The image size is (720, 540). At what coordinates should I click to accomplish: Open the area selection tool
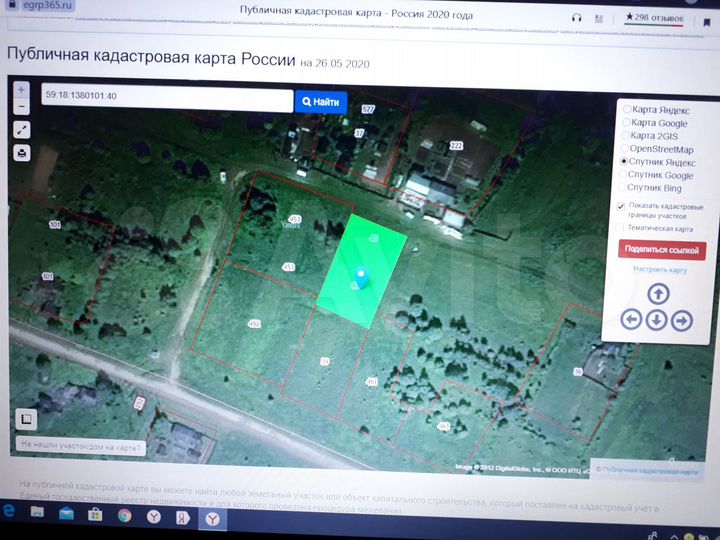pyautogui.click(x=26, y=419)
